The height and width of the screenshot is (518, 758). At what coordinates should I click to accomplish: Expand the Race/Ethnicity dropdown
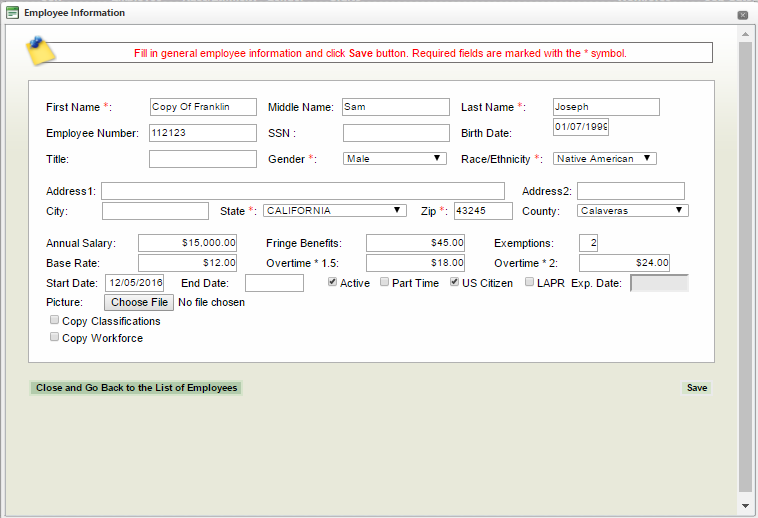605,158
